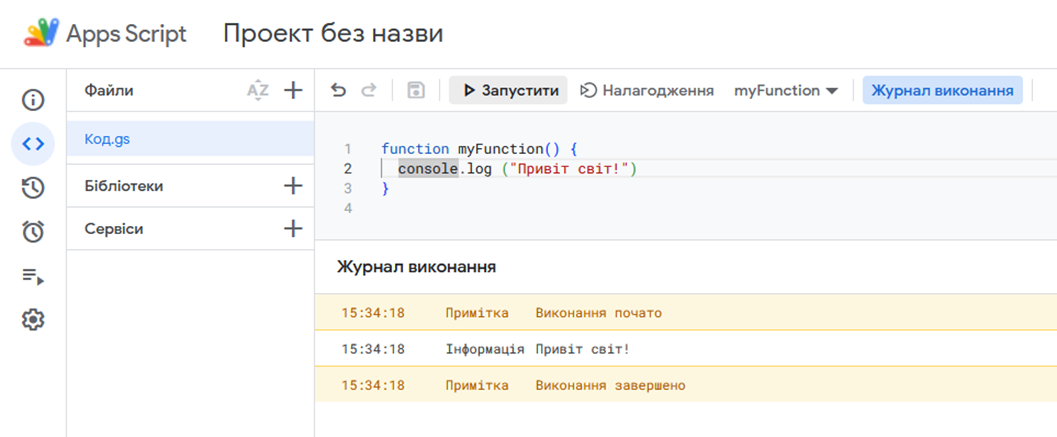Open Executions list icon in sidebar
The image size is (1057, 437).
[x=33, y=276]
